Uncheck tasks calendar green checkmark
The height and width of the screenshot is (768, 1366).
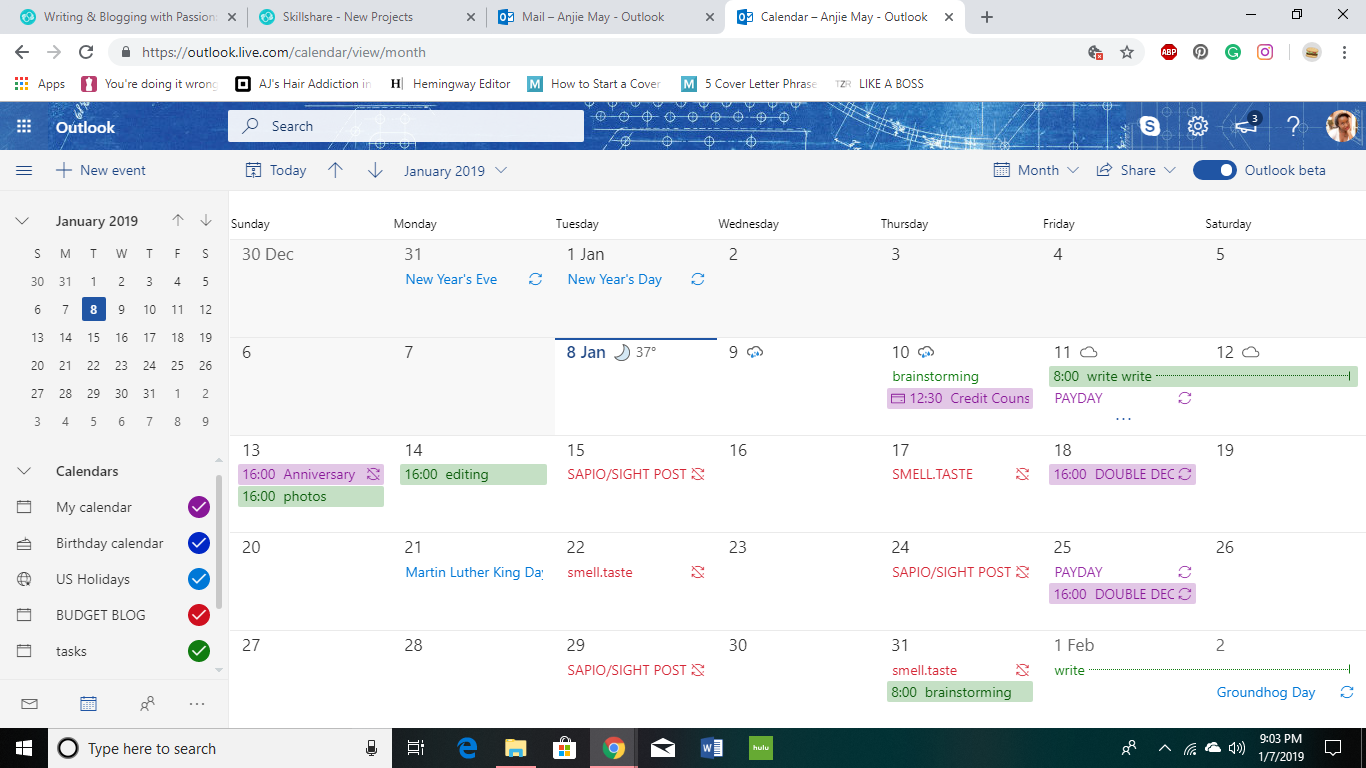[199, 651]
